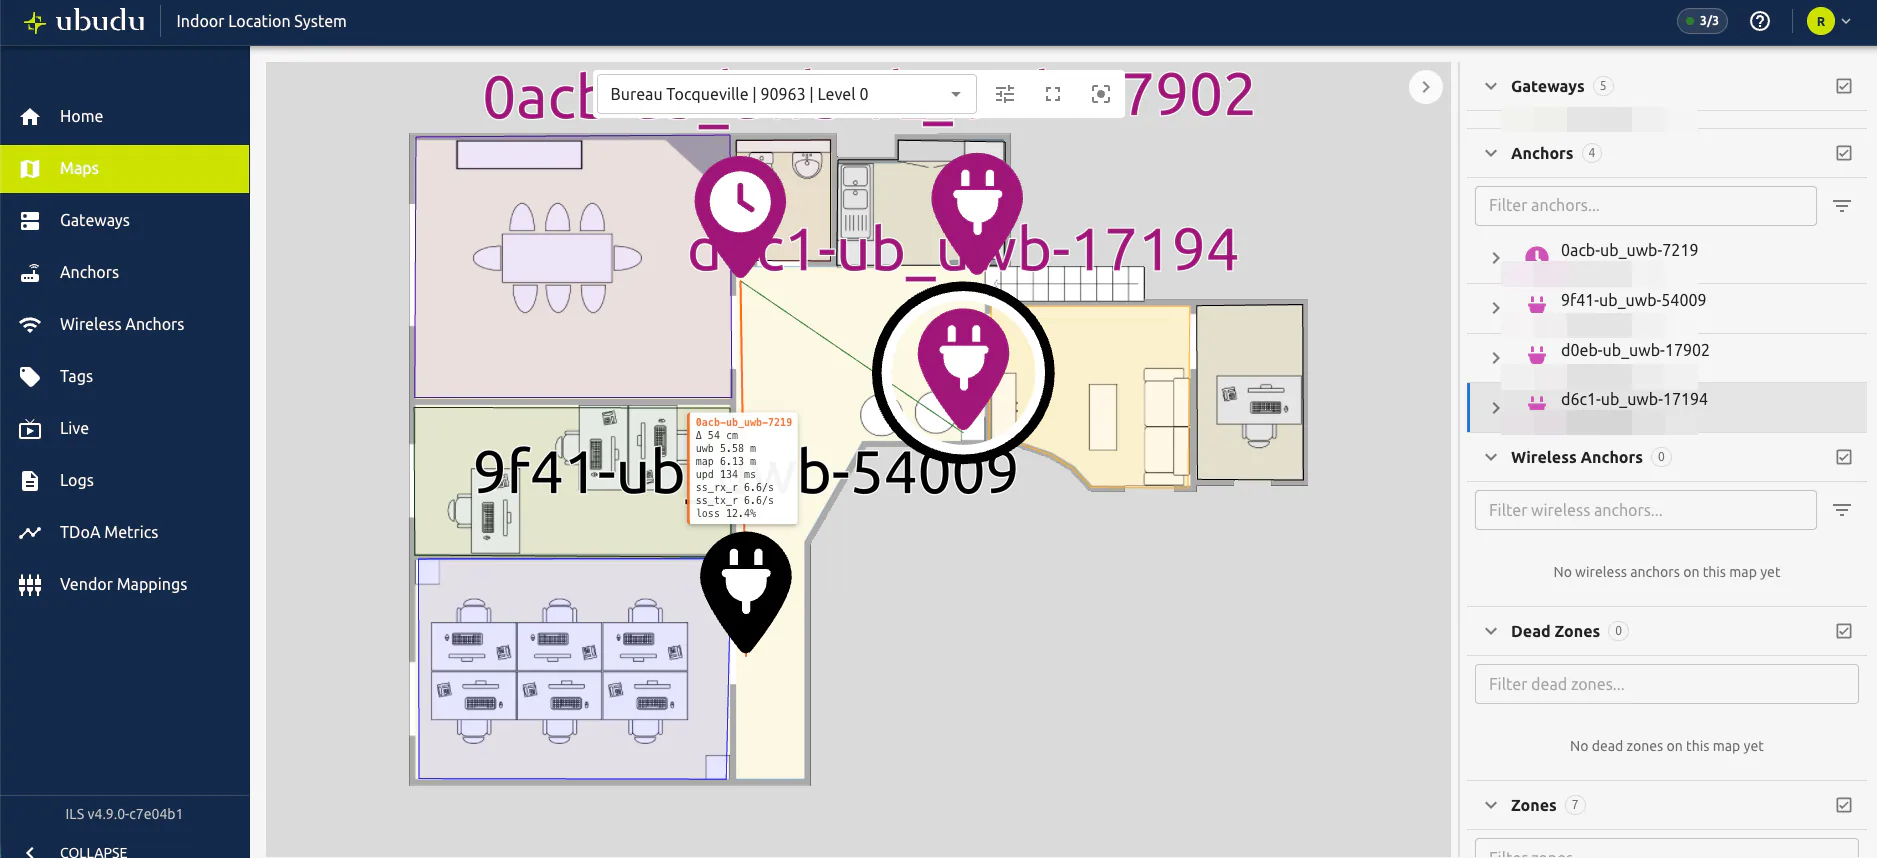Click the ubudu logo

[85, 21]
